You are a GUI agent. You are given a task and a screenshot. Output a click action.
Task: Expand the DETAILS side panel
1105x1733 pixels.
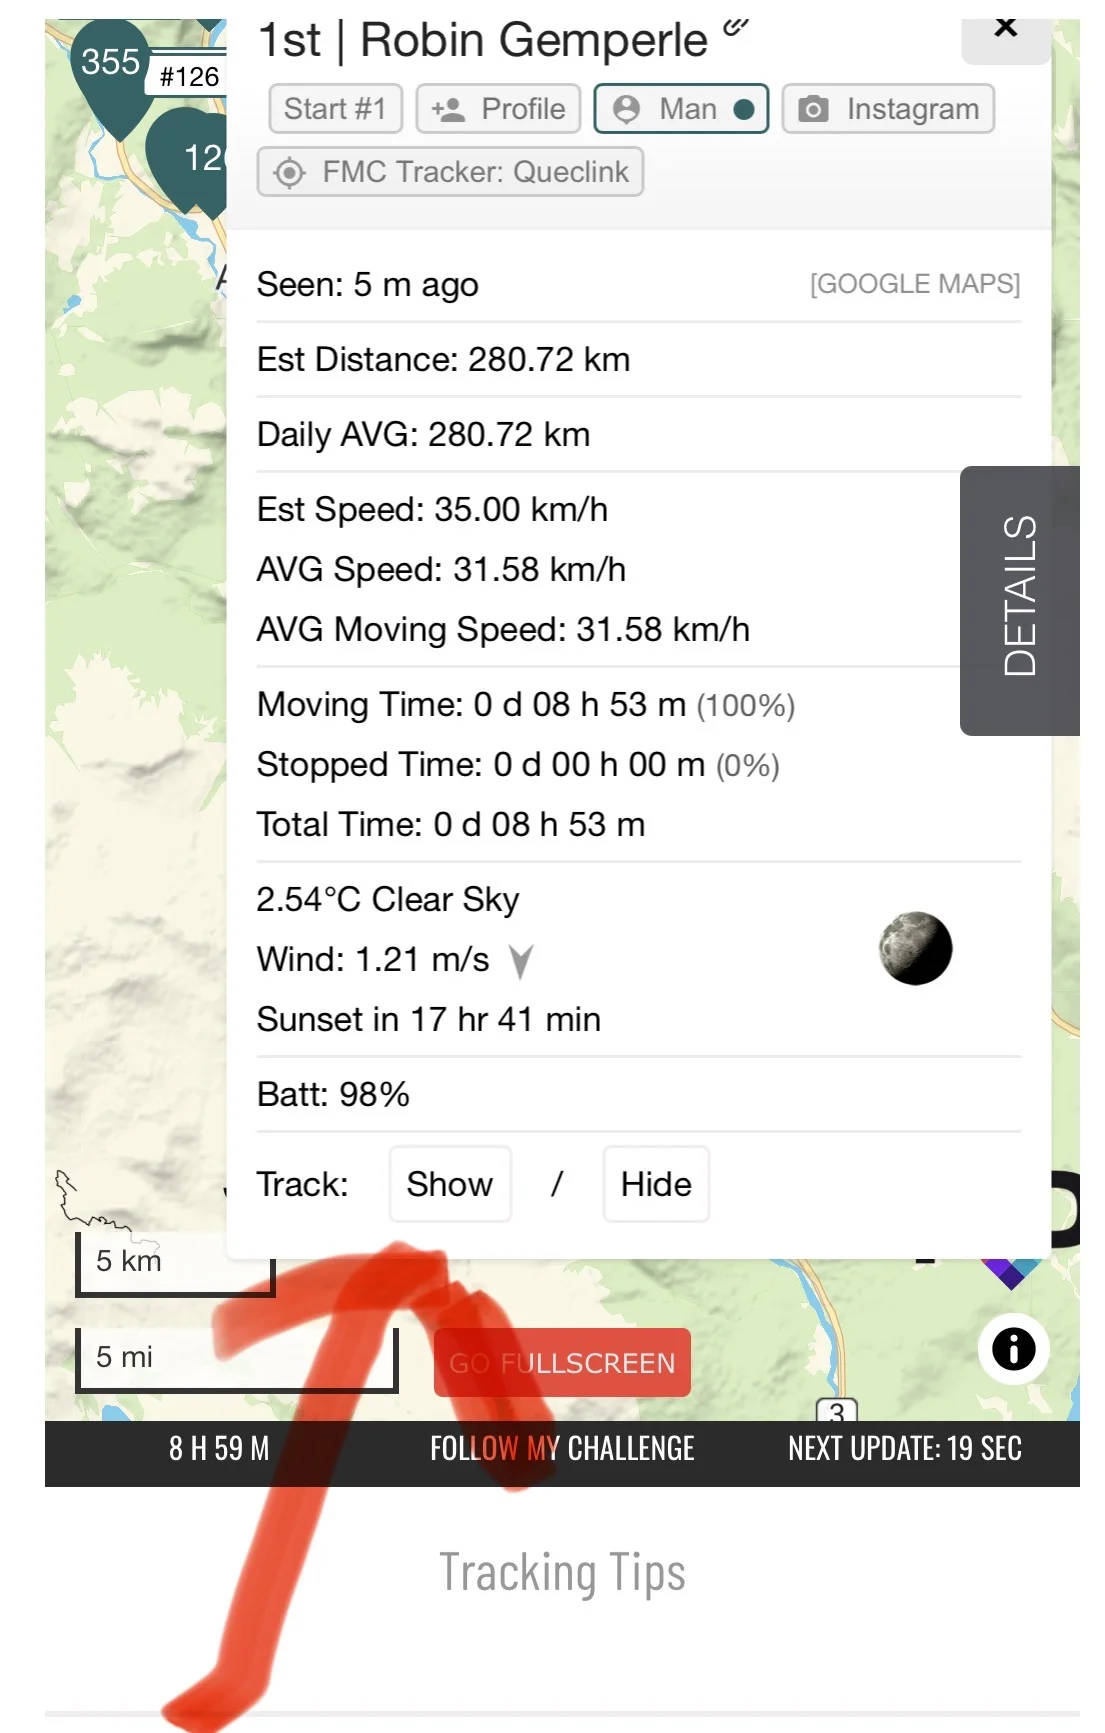pos(1020,600)
